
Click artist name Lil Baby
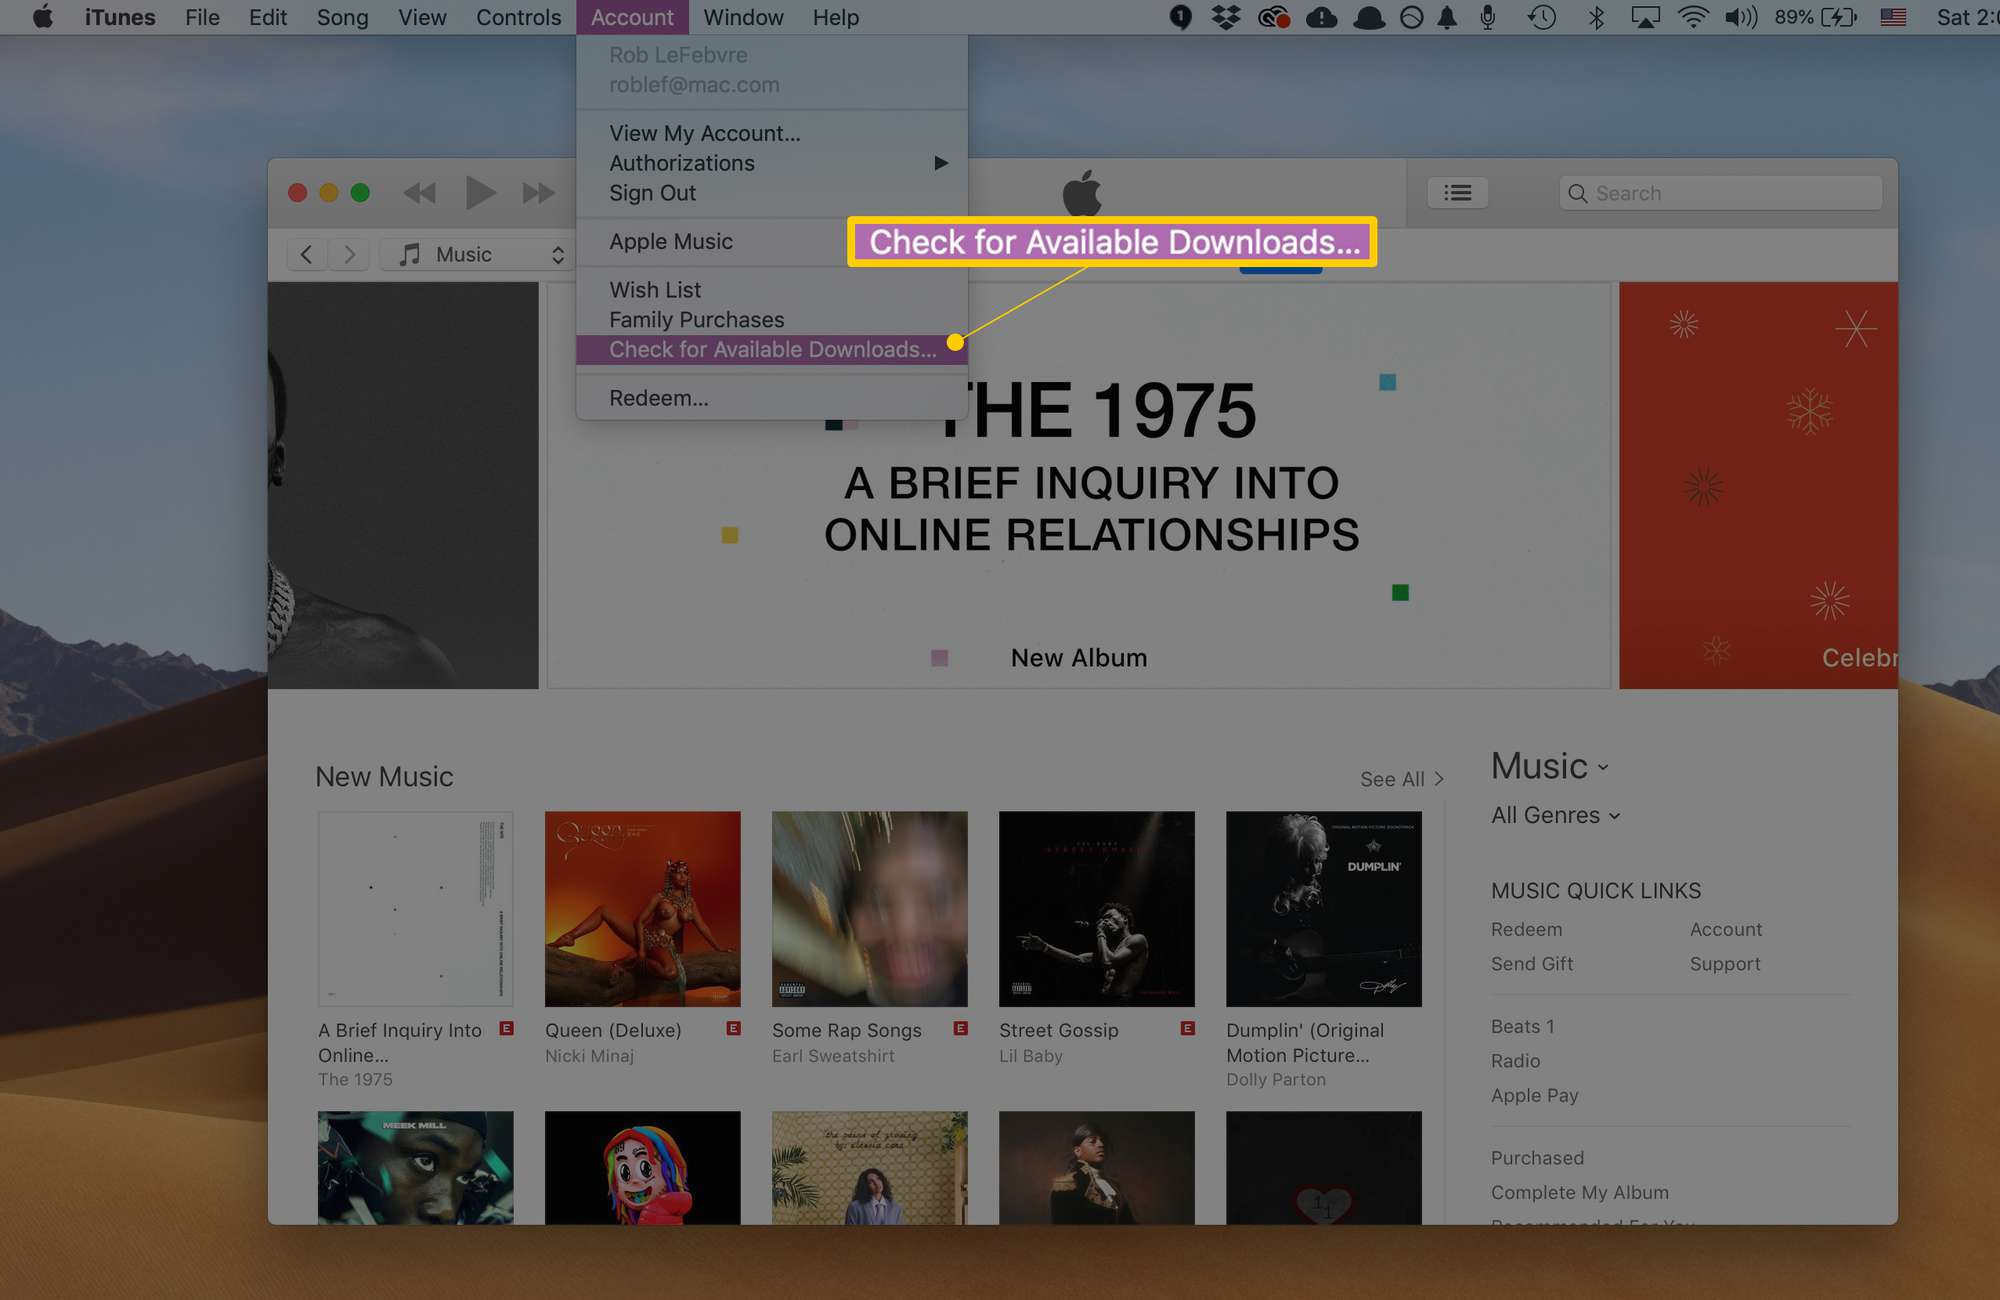coord(1030,1056)
